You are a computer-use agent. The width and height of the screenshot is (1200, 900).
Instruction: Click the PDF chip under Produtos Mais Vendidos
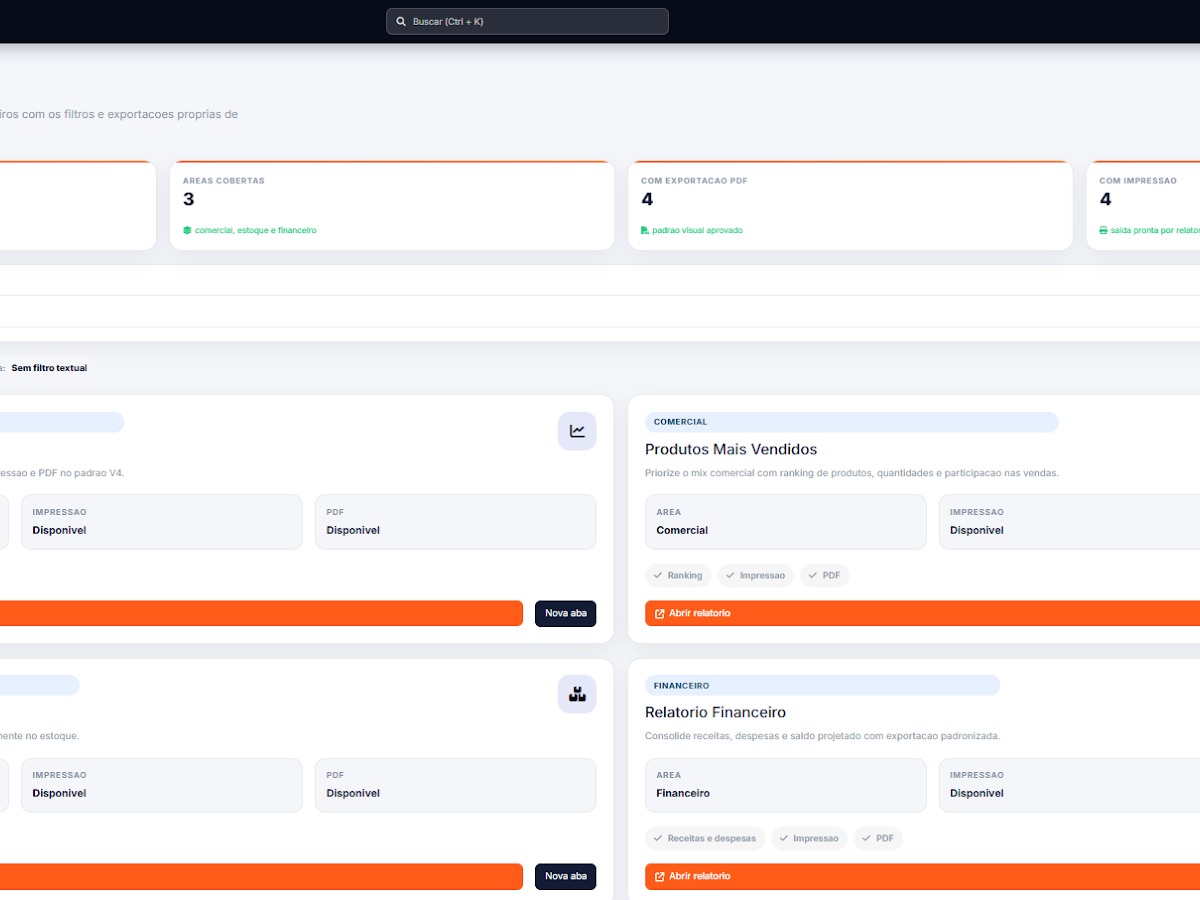tap(824, 575)
